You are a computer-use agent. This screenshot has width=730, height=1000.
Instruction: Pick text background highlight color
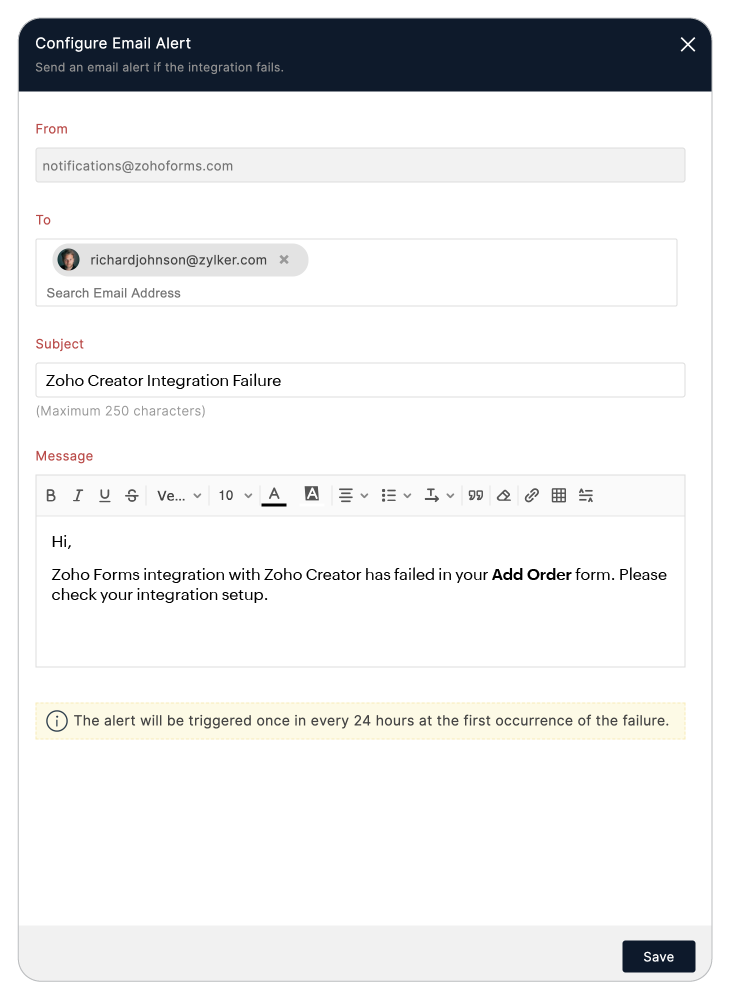[312, 494]
